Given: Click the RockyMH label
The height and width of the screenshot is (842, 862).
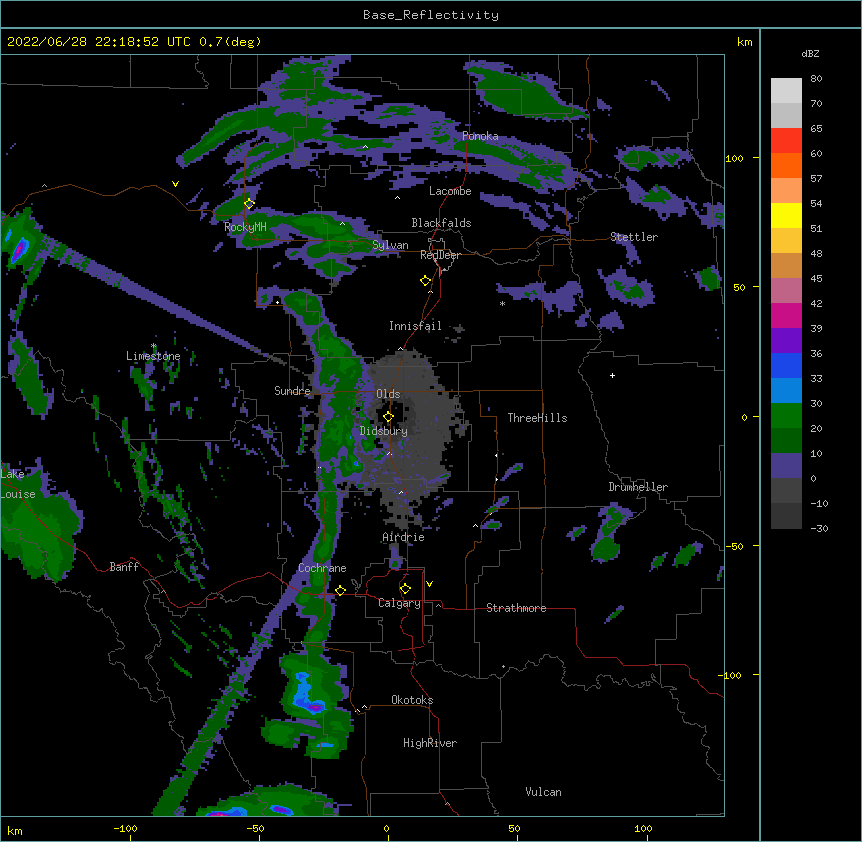Looking at the screenshot, I should point(245,227).
